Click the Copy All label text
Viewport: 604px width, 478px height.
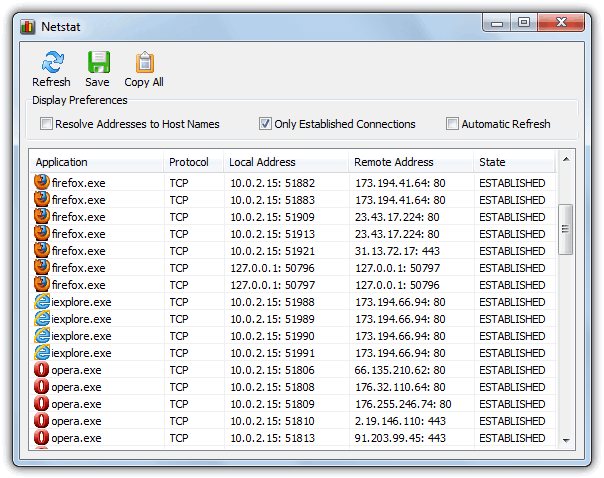(144, 82)
